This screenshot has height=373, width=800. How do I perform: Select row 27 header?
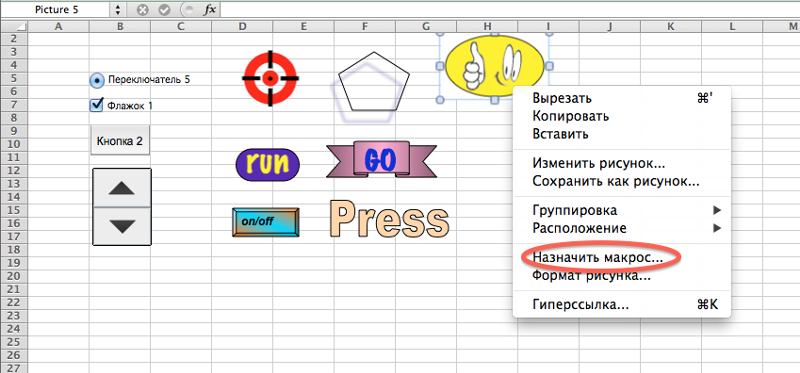[13, 368]
